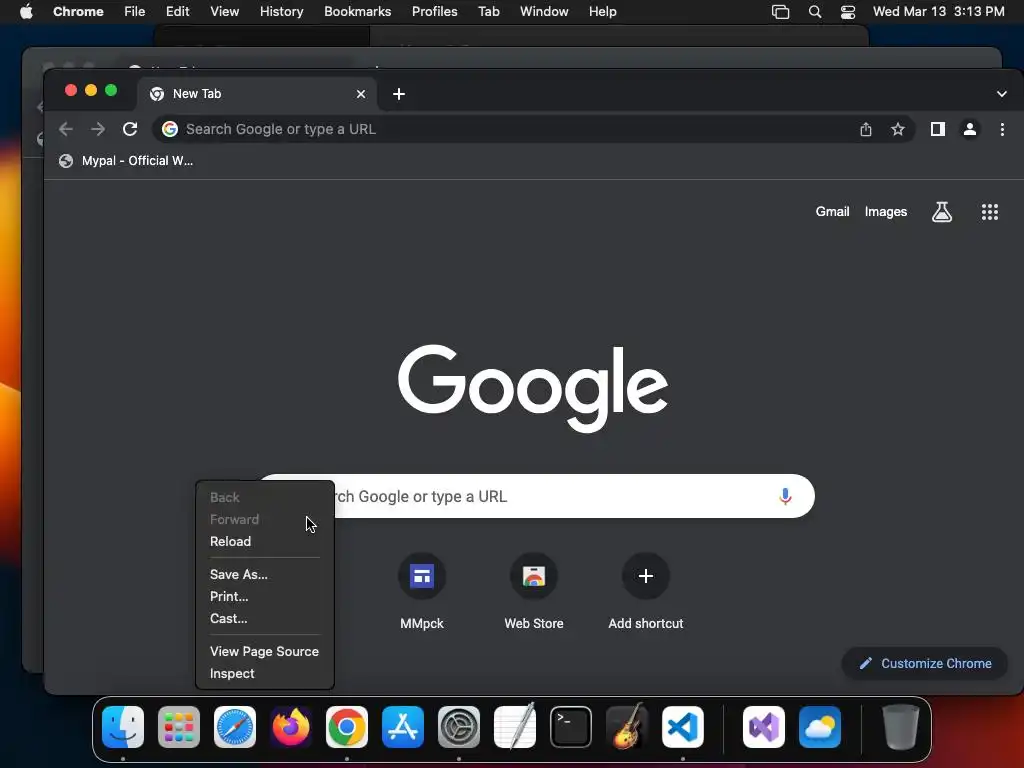Screen dimensions: 1024x768
Task: Click the date and time clock
Action: [x=938, y=12]
